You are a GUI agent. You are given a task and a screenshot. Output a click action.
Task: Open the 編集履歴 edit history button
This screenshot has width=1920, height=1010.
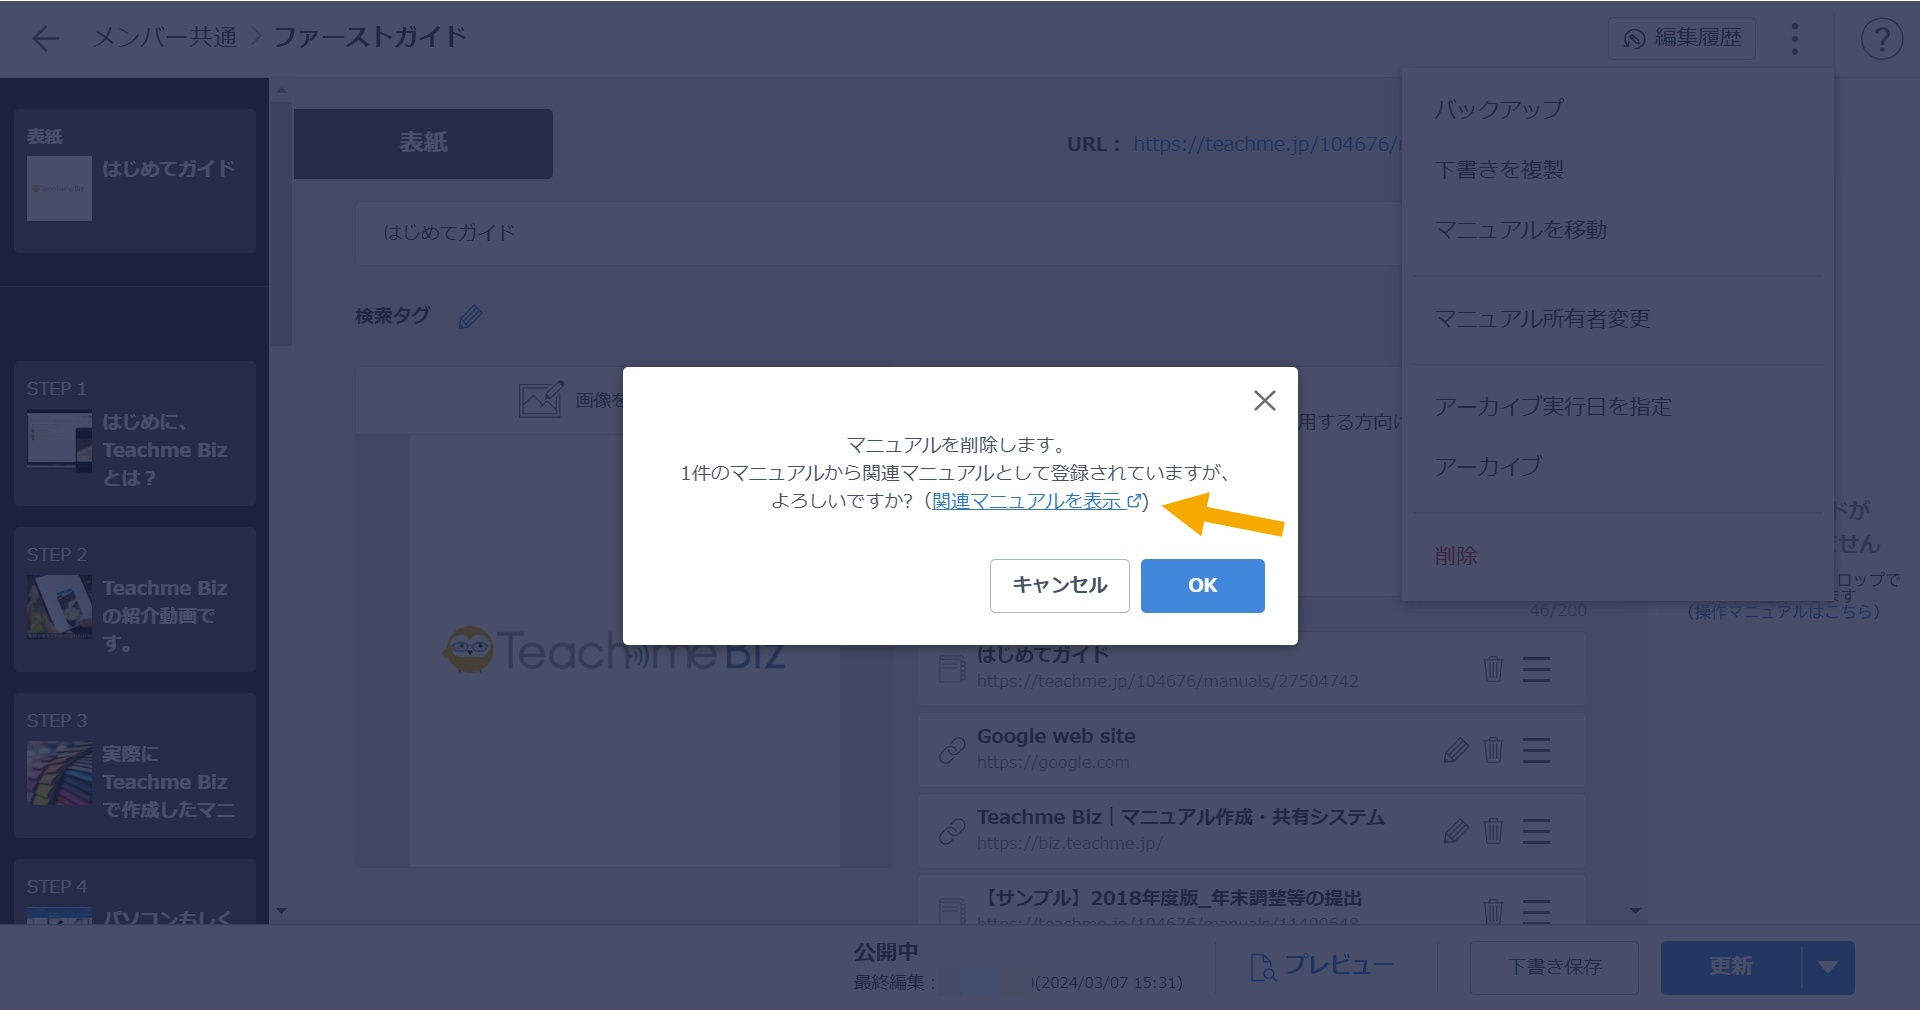[x=1680, y=38]
